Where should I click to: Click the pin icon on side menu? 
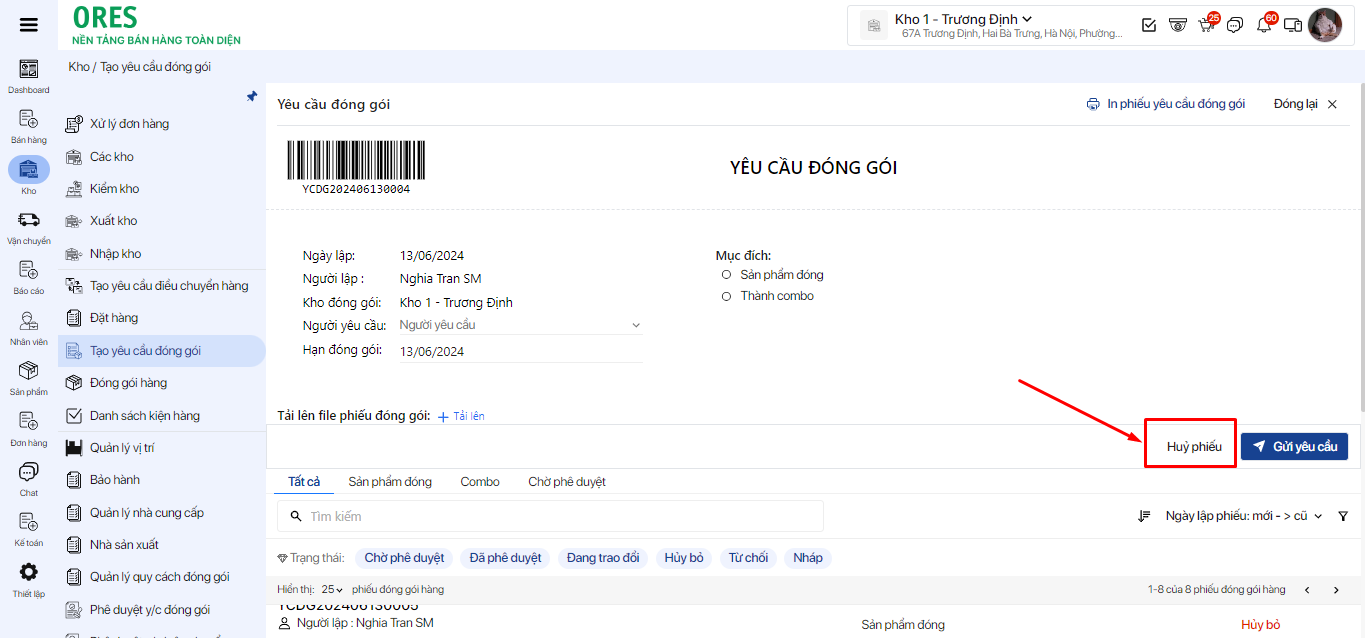[x=252, y=97]
